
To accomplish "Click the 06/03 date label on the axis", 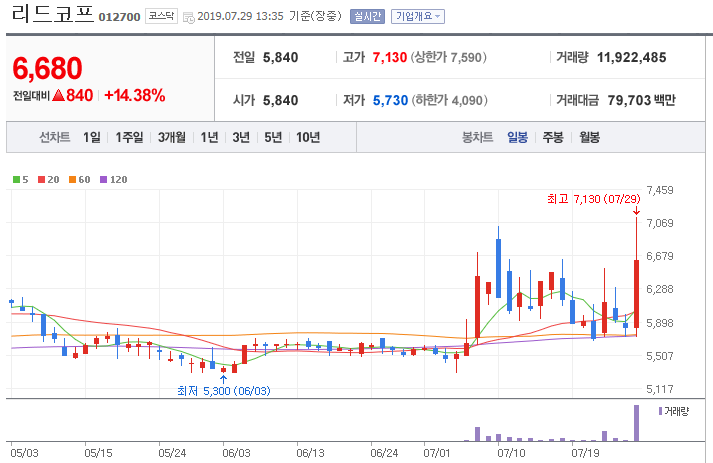I will 236,453.
